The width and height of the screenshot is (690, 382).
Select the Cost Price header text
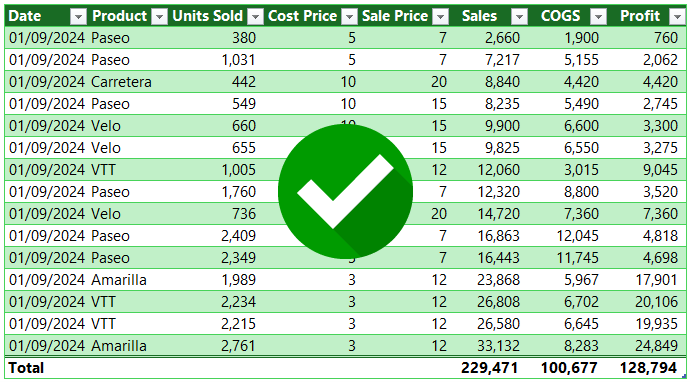302,16
